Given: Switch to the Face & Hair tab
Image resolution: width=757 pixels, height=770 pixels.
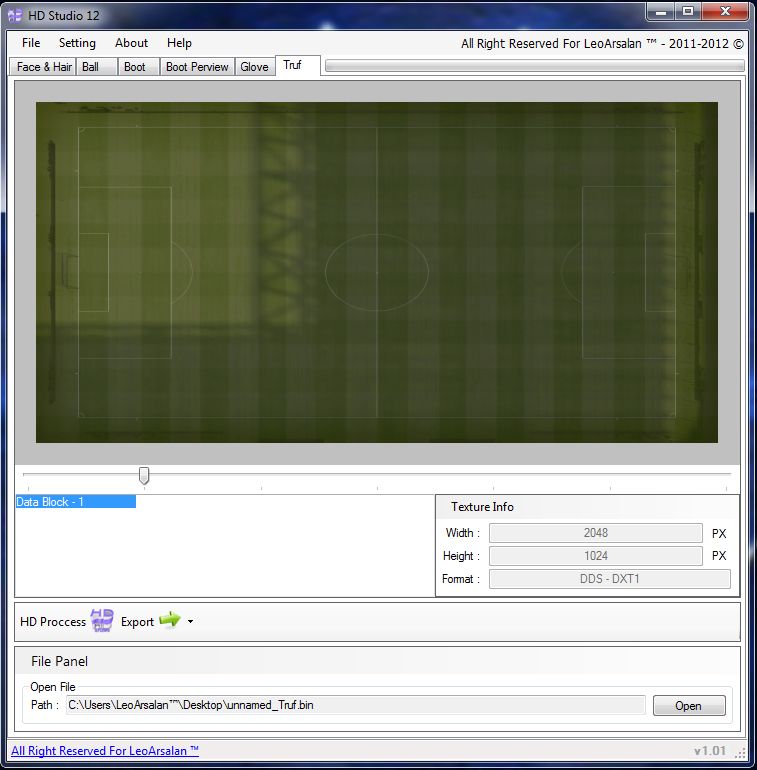Looking at the screenshot, I should 44,67.
